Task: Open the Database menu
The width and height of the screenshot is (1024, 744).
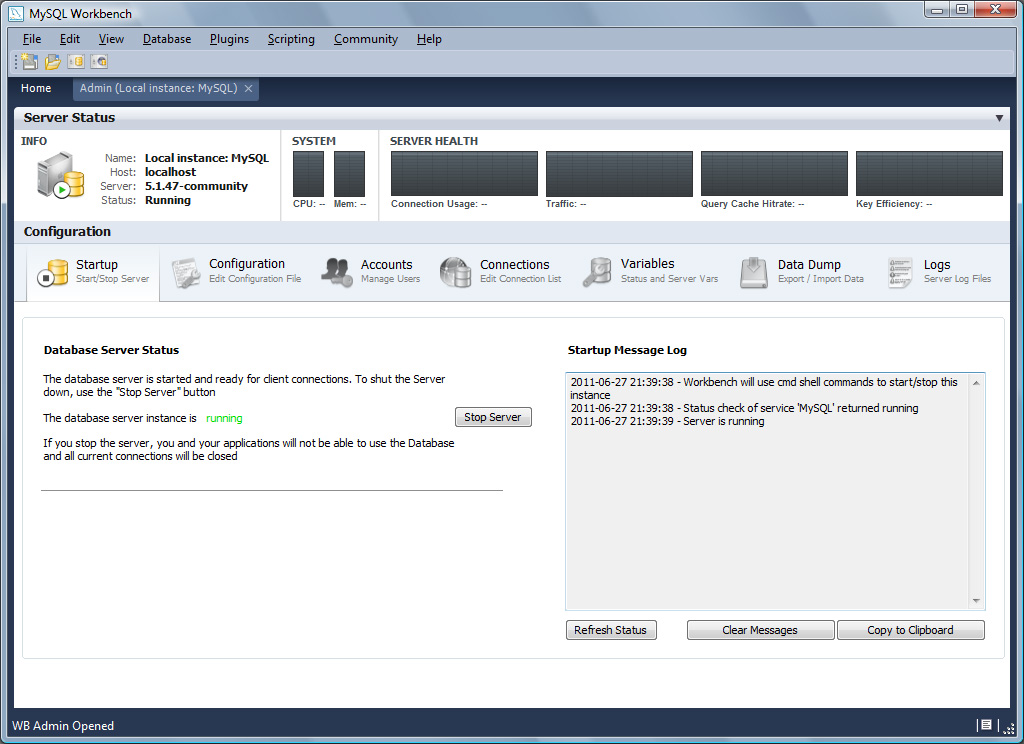Action: pos(167,39)
